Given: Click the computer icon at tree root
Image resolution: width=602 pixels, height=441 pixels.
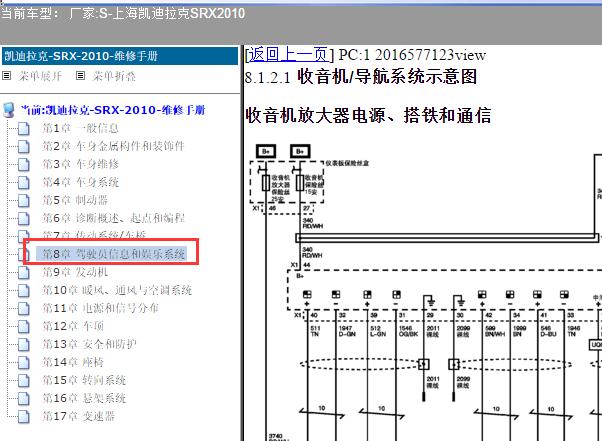Looking at the screenshot, I should [8, 110].
